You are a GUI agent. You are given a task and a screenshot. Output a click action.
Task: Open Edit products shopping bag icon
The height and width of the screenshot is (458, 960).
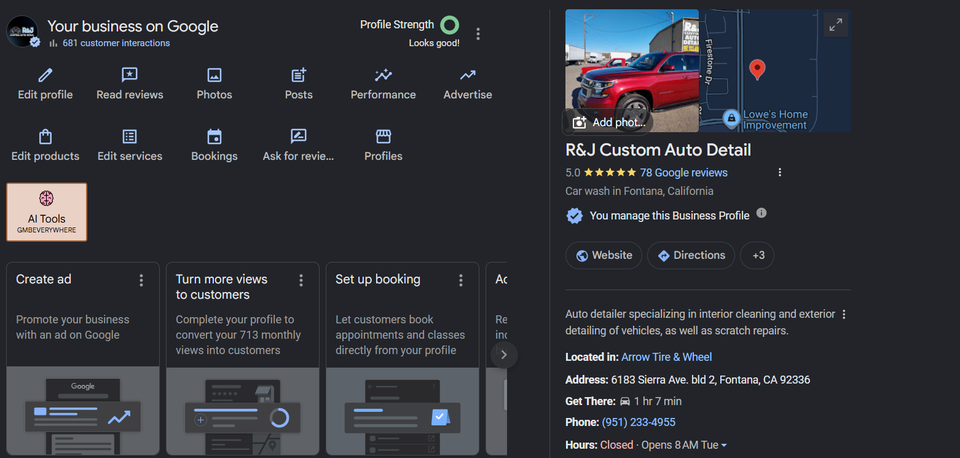coord(45,136)
